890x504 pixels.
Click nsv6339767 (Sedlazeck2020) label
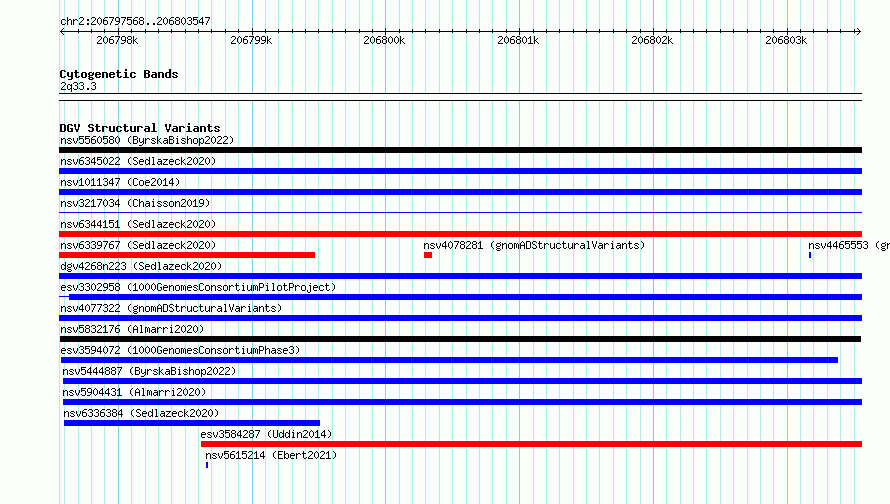tap(138, 245)
